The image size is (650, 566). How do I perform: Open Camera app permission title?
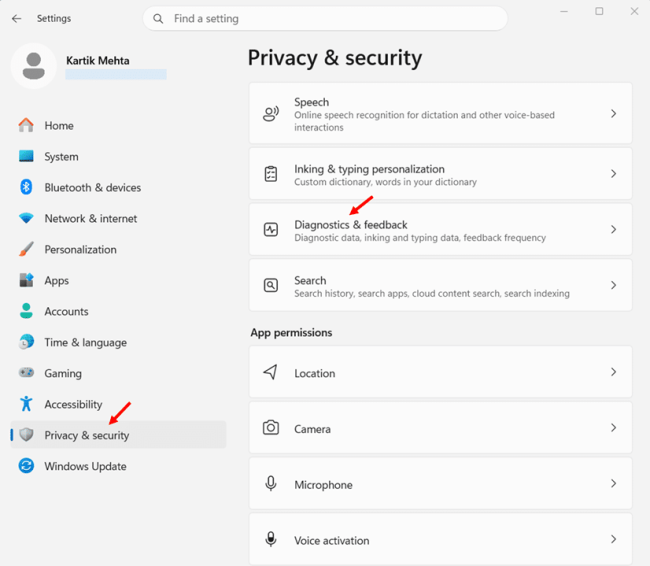[313, 429]
